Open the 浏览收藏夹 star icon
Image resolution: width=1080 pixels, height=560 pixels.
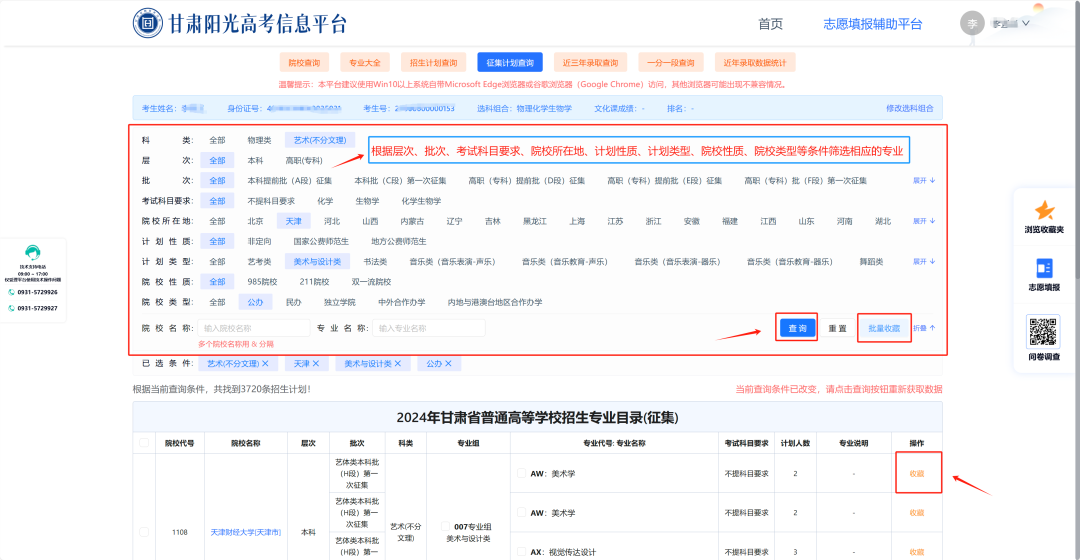click(1044, 210)
